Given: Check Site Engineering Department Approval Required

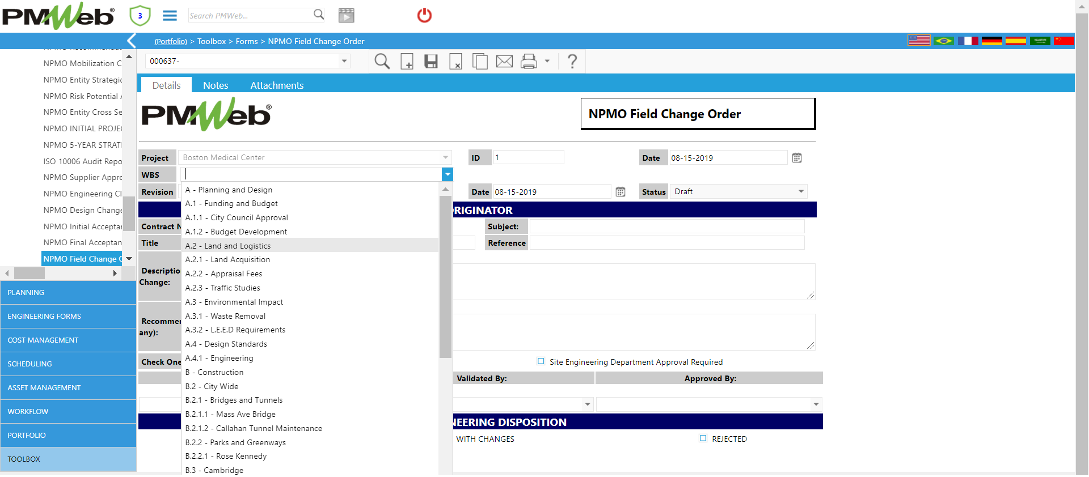Looking at the screenshot, I should click(x=541, y=361).
